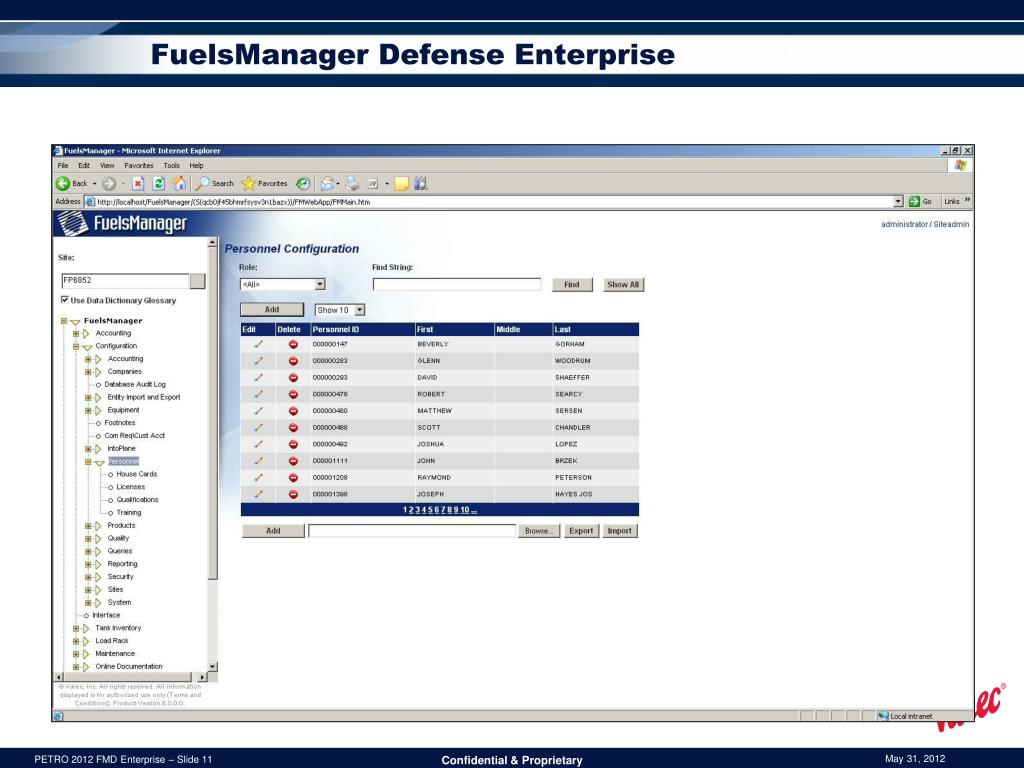Click the Find String input field
1024x768 pixels.
[456, 284]
